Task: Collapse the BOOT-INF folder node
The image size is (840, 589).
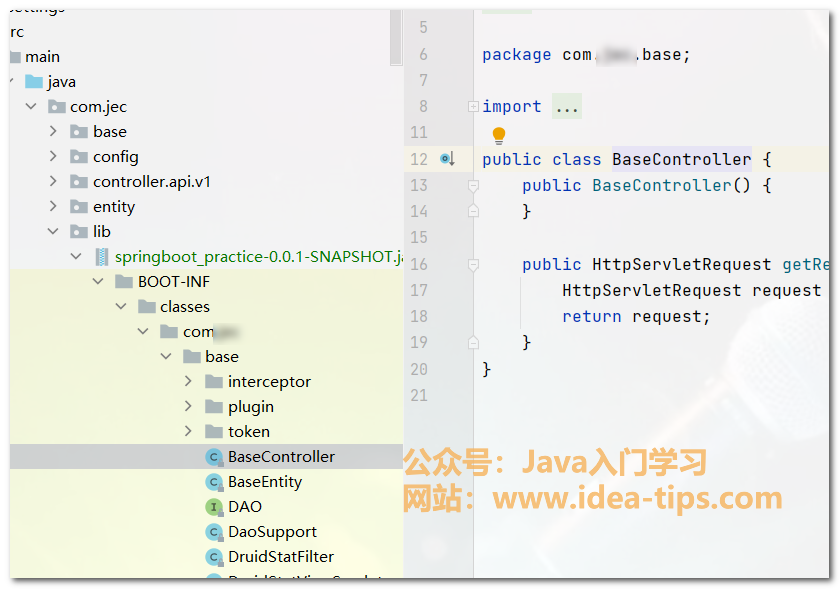Action: tap(98, 281)
